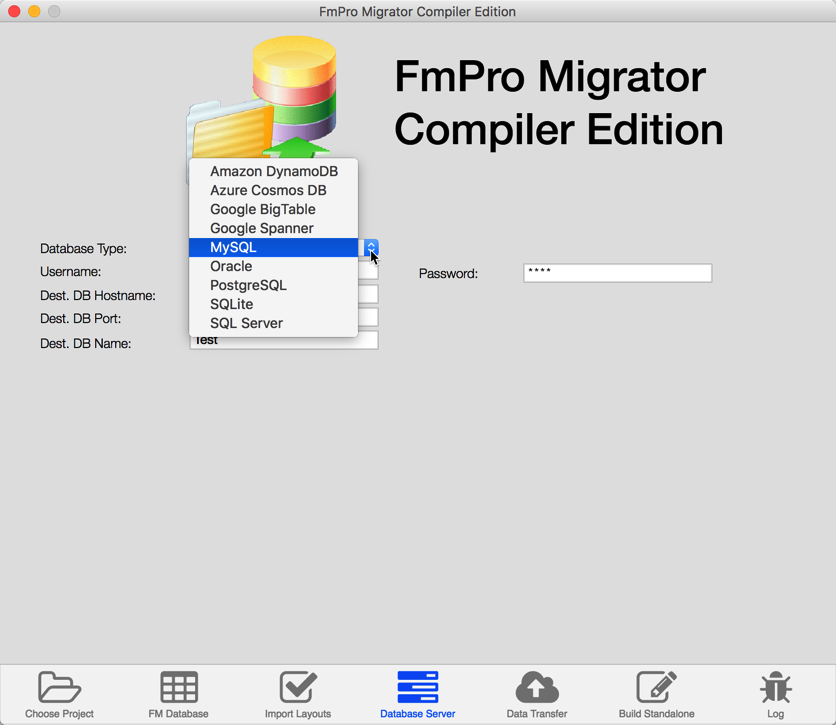Select Google Spanner database type
Screen dimensions: 836x725
pos(274,228)
